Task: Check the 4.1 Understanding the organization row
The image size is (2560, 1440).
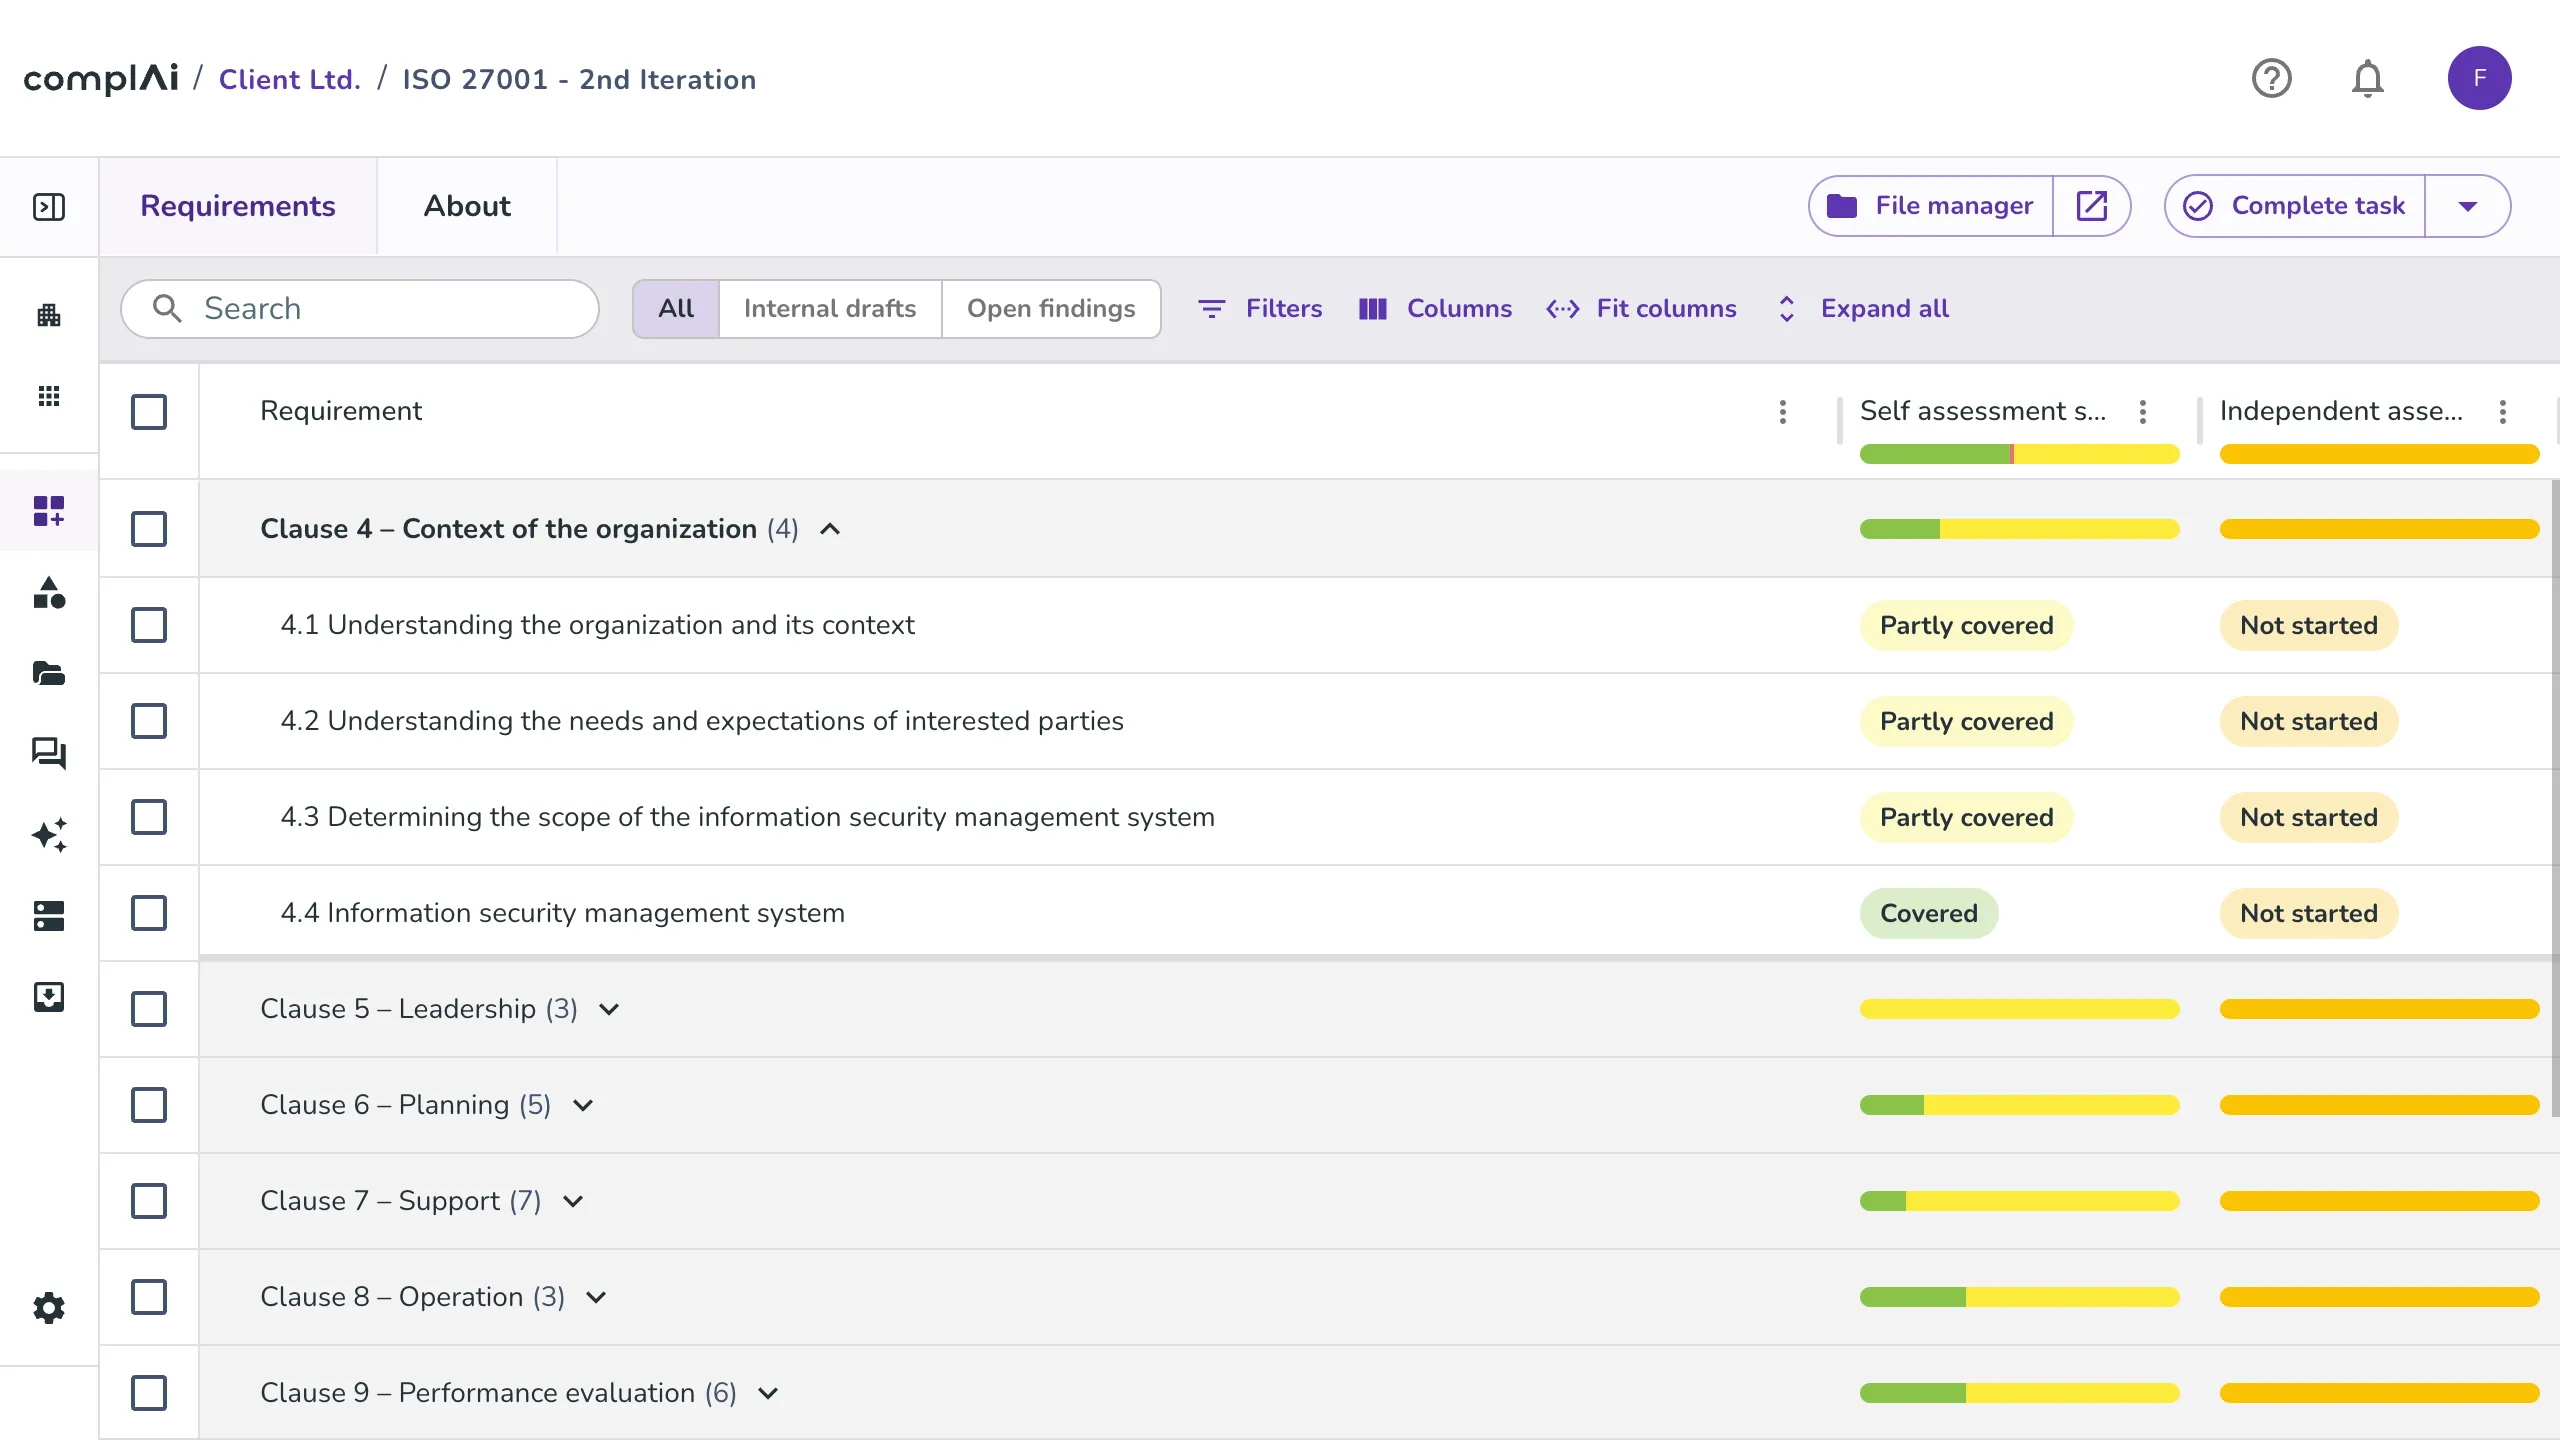Action: pos(149,625)
